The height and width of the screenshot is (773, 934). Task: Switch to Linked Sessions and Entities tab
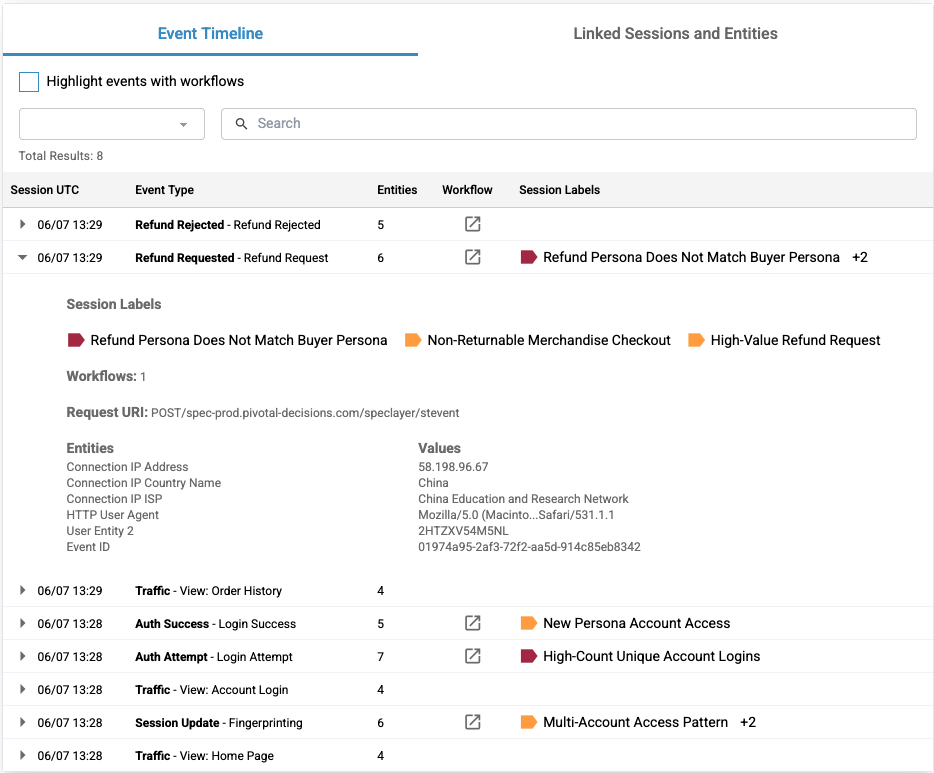click(x=675, y=34)
